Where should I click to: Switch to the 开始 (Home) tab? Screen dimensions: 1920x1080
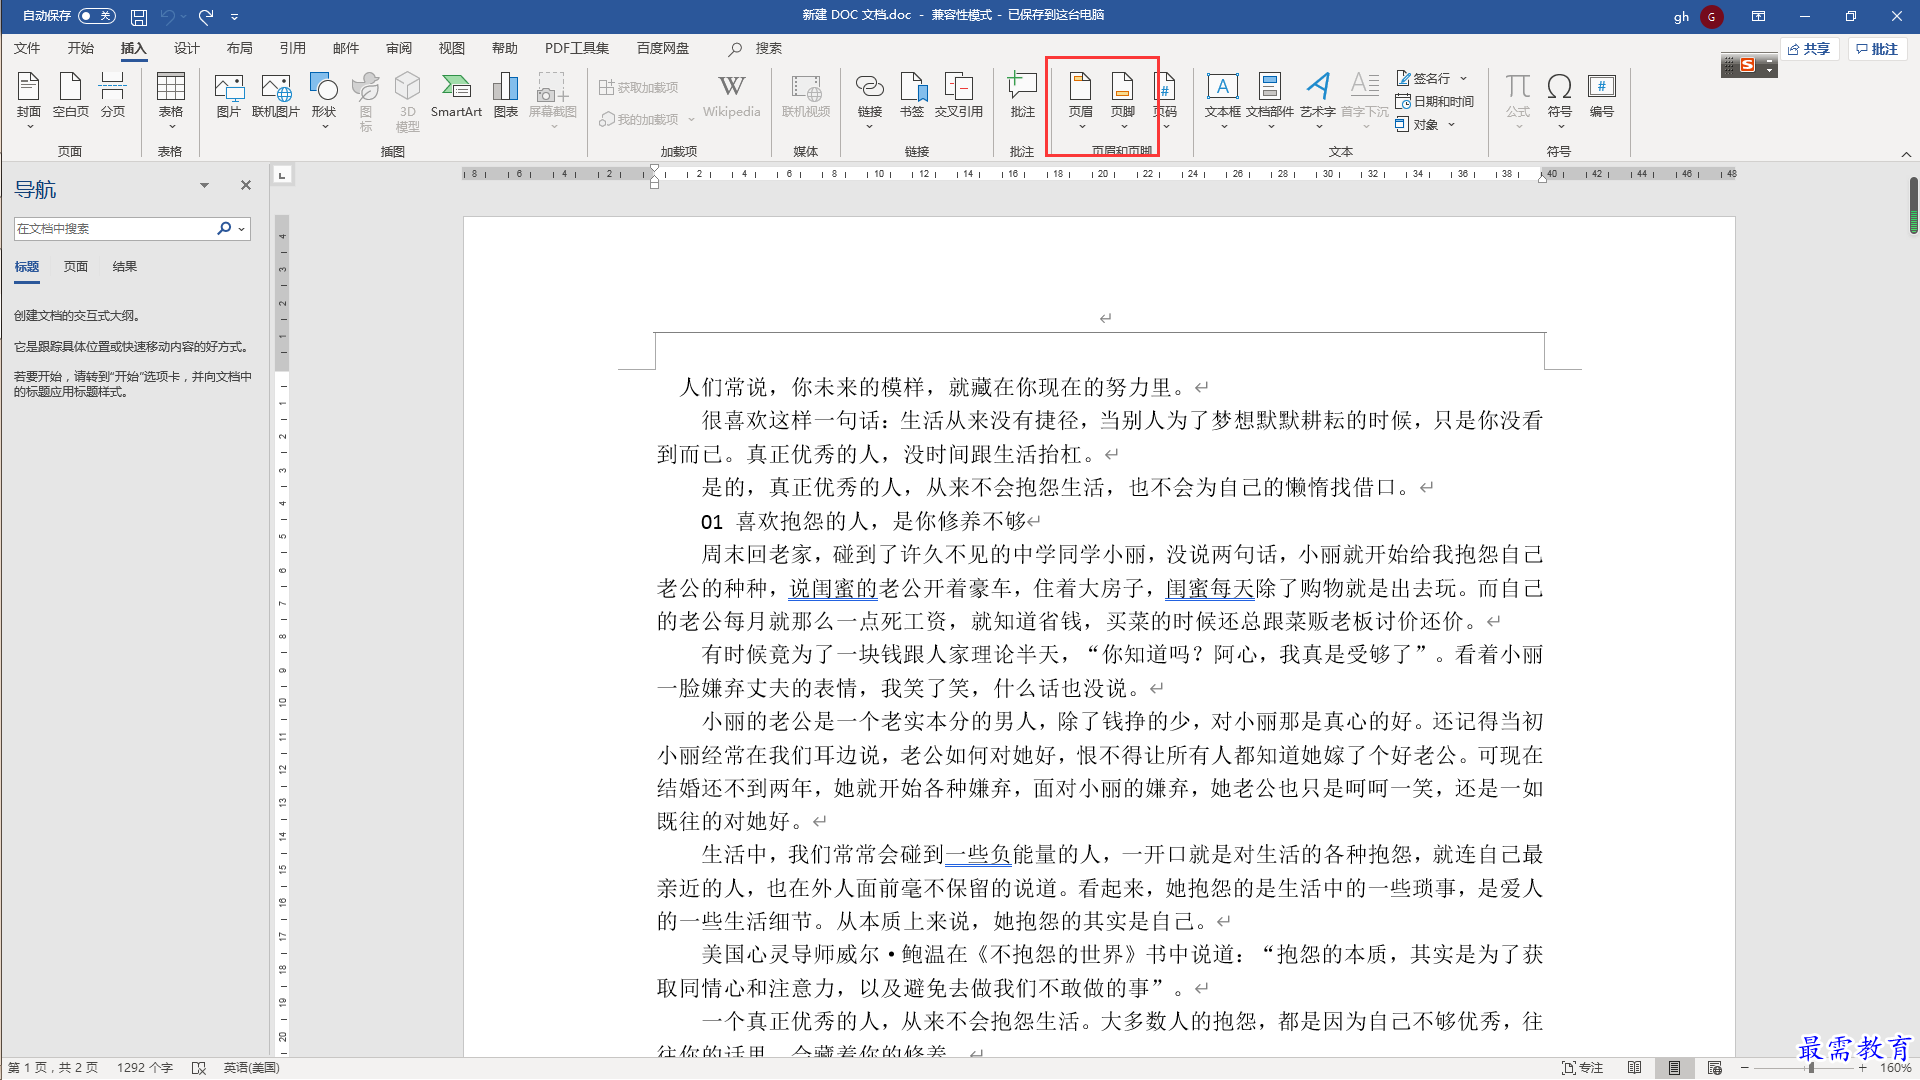81,48
